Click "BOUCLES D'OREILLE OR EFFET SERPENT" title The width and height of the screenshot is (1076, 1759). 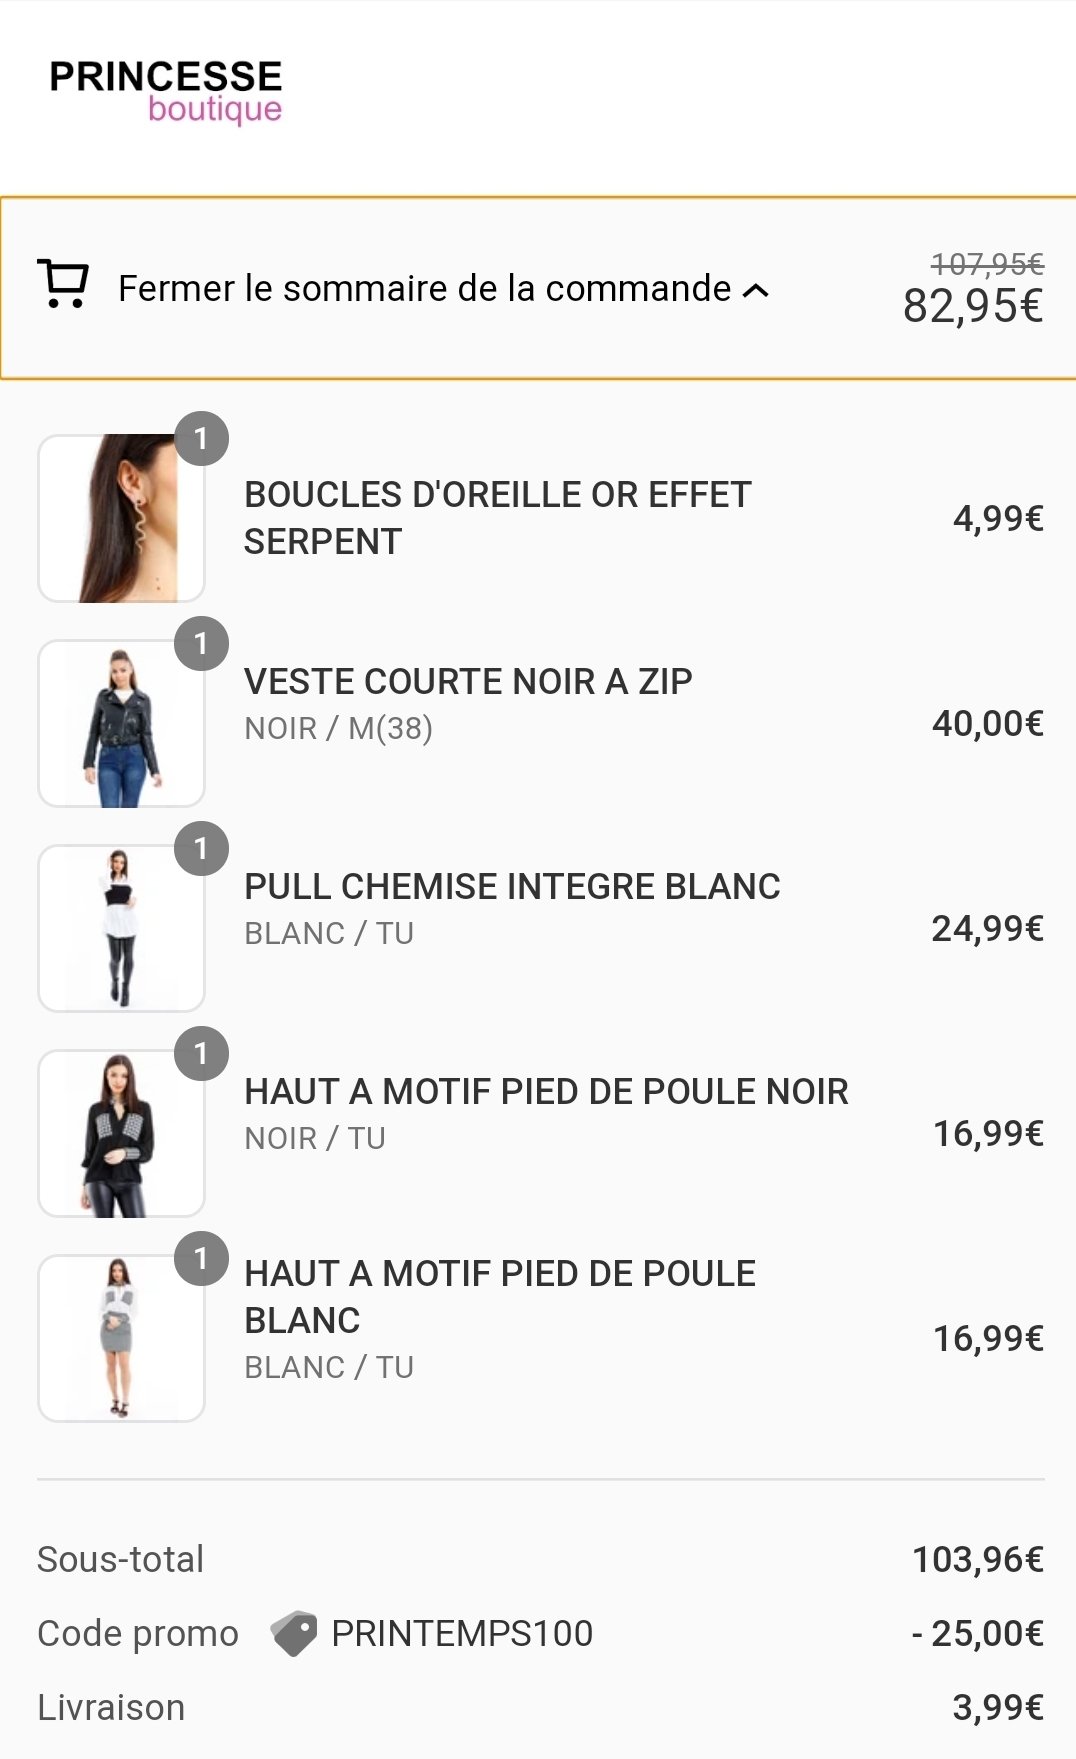coord(497,518)
